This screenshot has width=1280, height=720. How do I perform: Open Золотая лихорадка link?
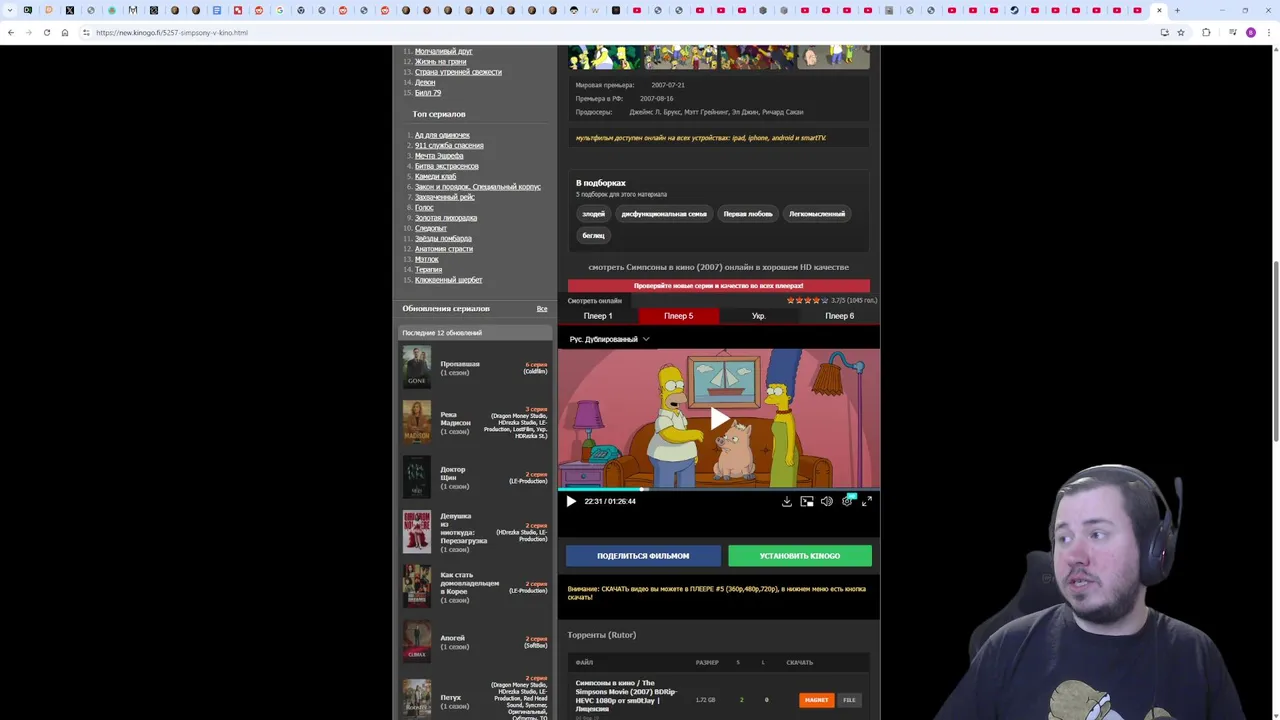446,218
